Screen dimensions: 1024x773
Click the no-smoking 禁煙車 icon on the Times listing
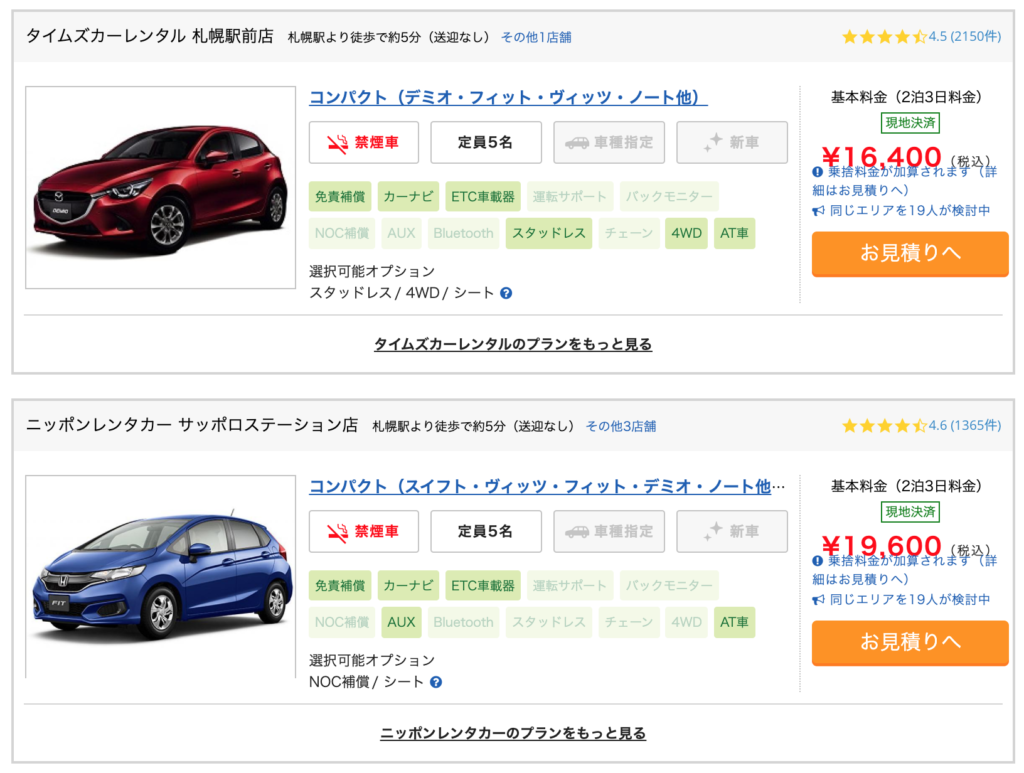[338, 143]
